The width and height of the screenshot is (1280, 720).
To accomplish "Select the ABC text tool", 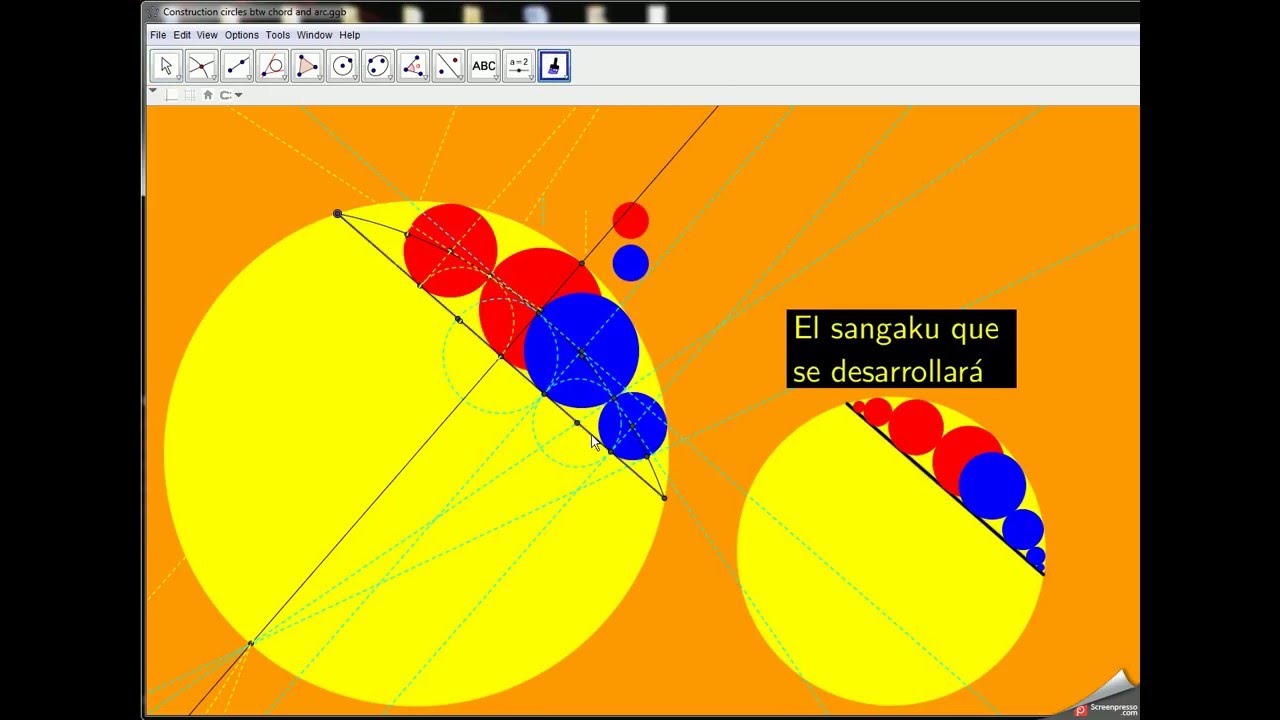I will coord(484,66).
